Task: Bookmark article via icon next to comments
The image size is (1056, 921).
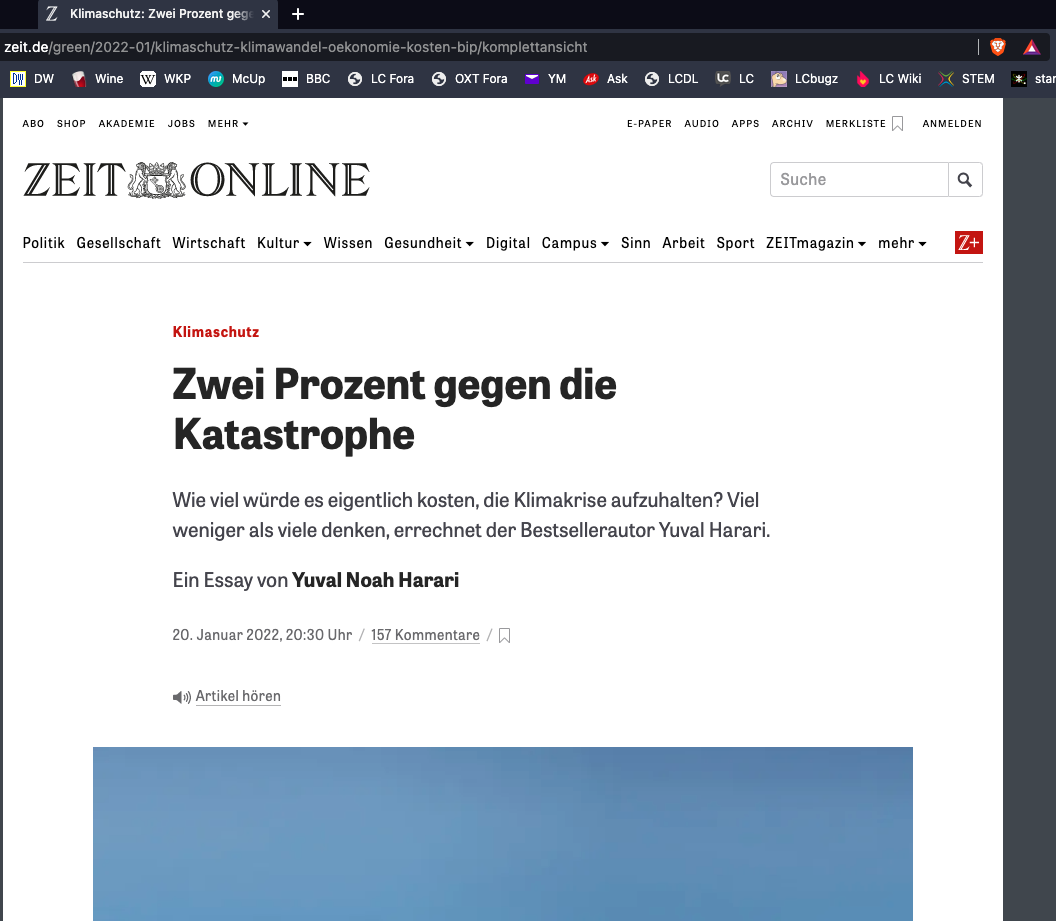Action: click(505, 636)
